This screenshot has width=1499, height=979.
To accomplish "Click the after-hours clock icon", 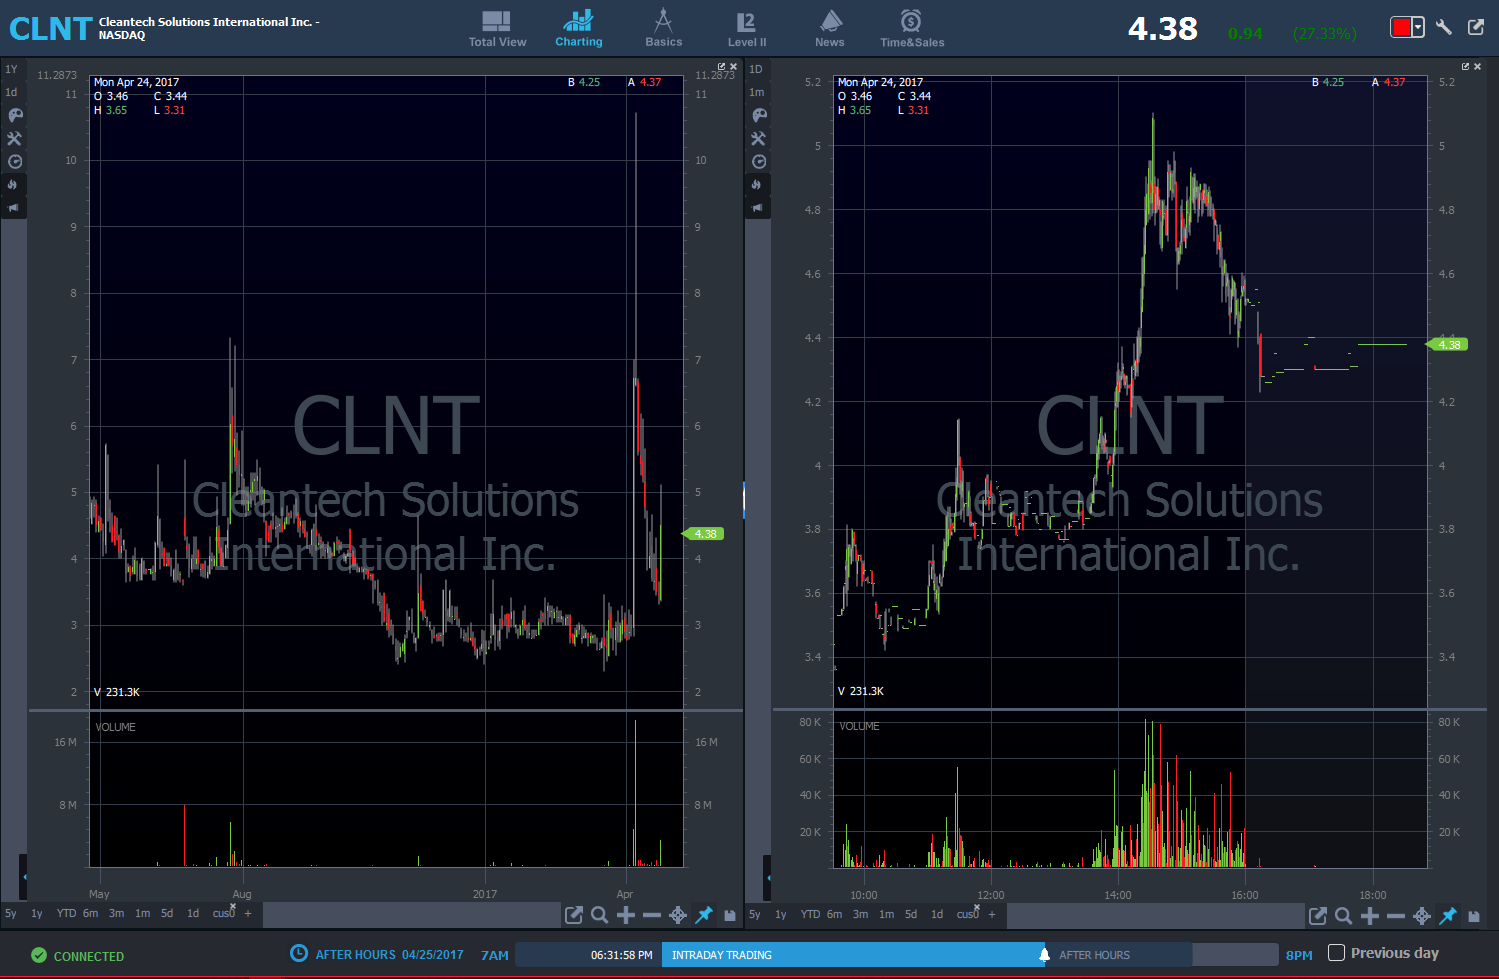I will [x=298, y=953].
